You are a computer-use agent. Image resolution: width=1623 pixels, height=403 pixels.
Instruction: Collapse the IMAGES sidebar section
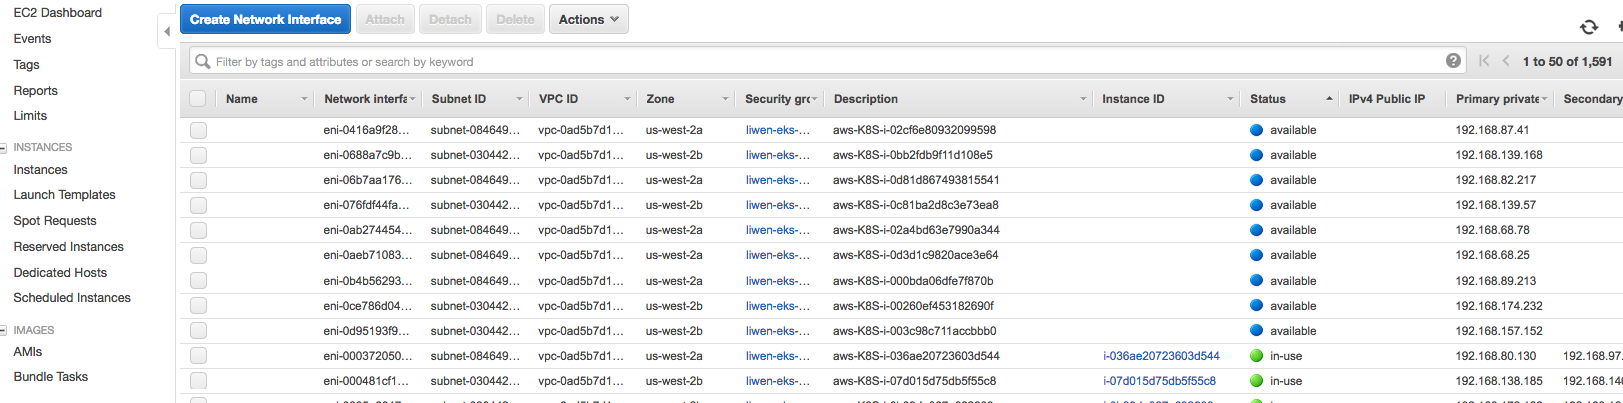tap(4, 331)
